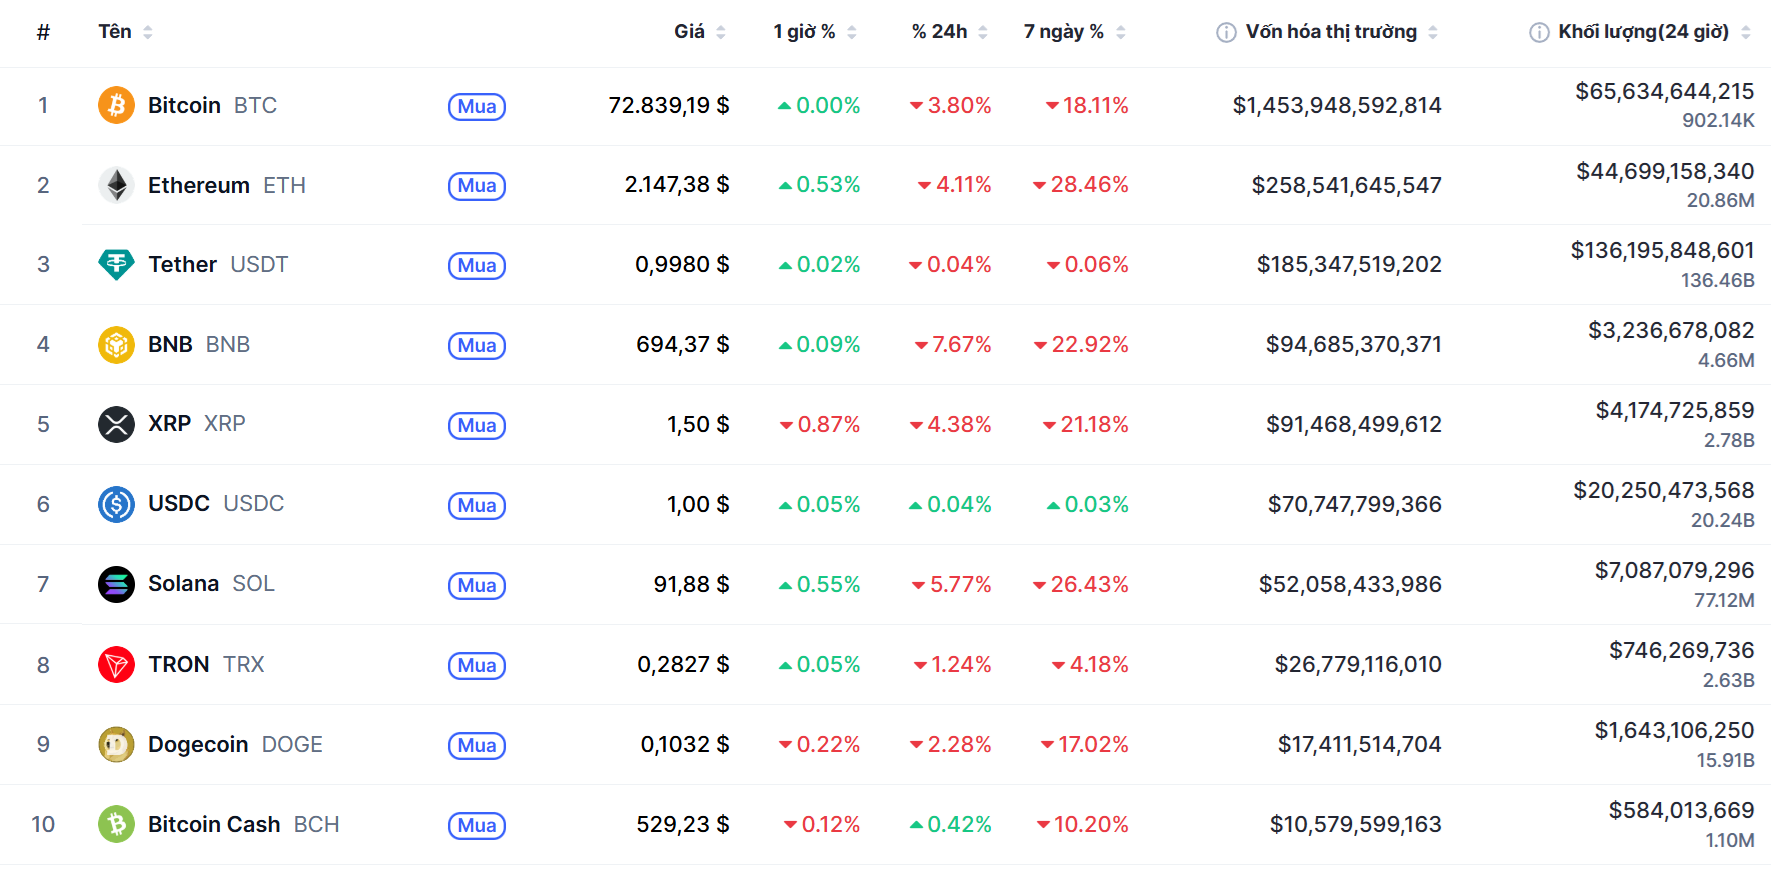This screenshot has width=1771, height=869.
Task: Sort by % 24h column arrows
Action: (x=983, y=32)
